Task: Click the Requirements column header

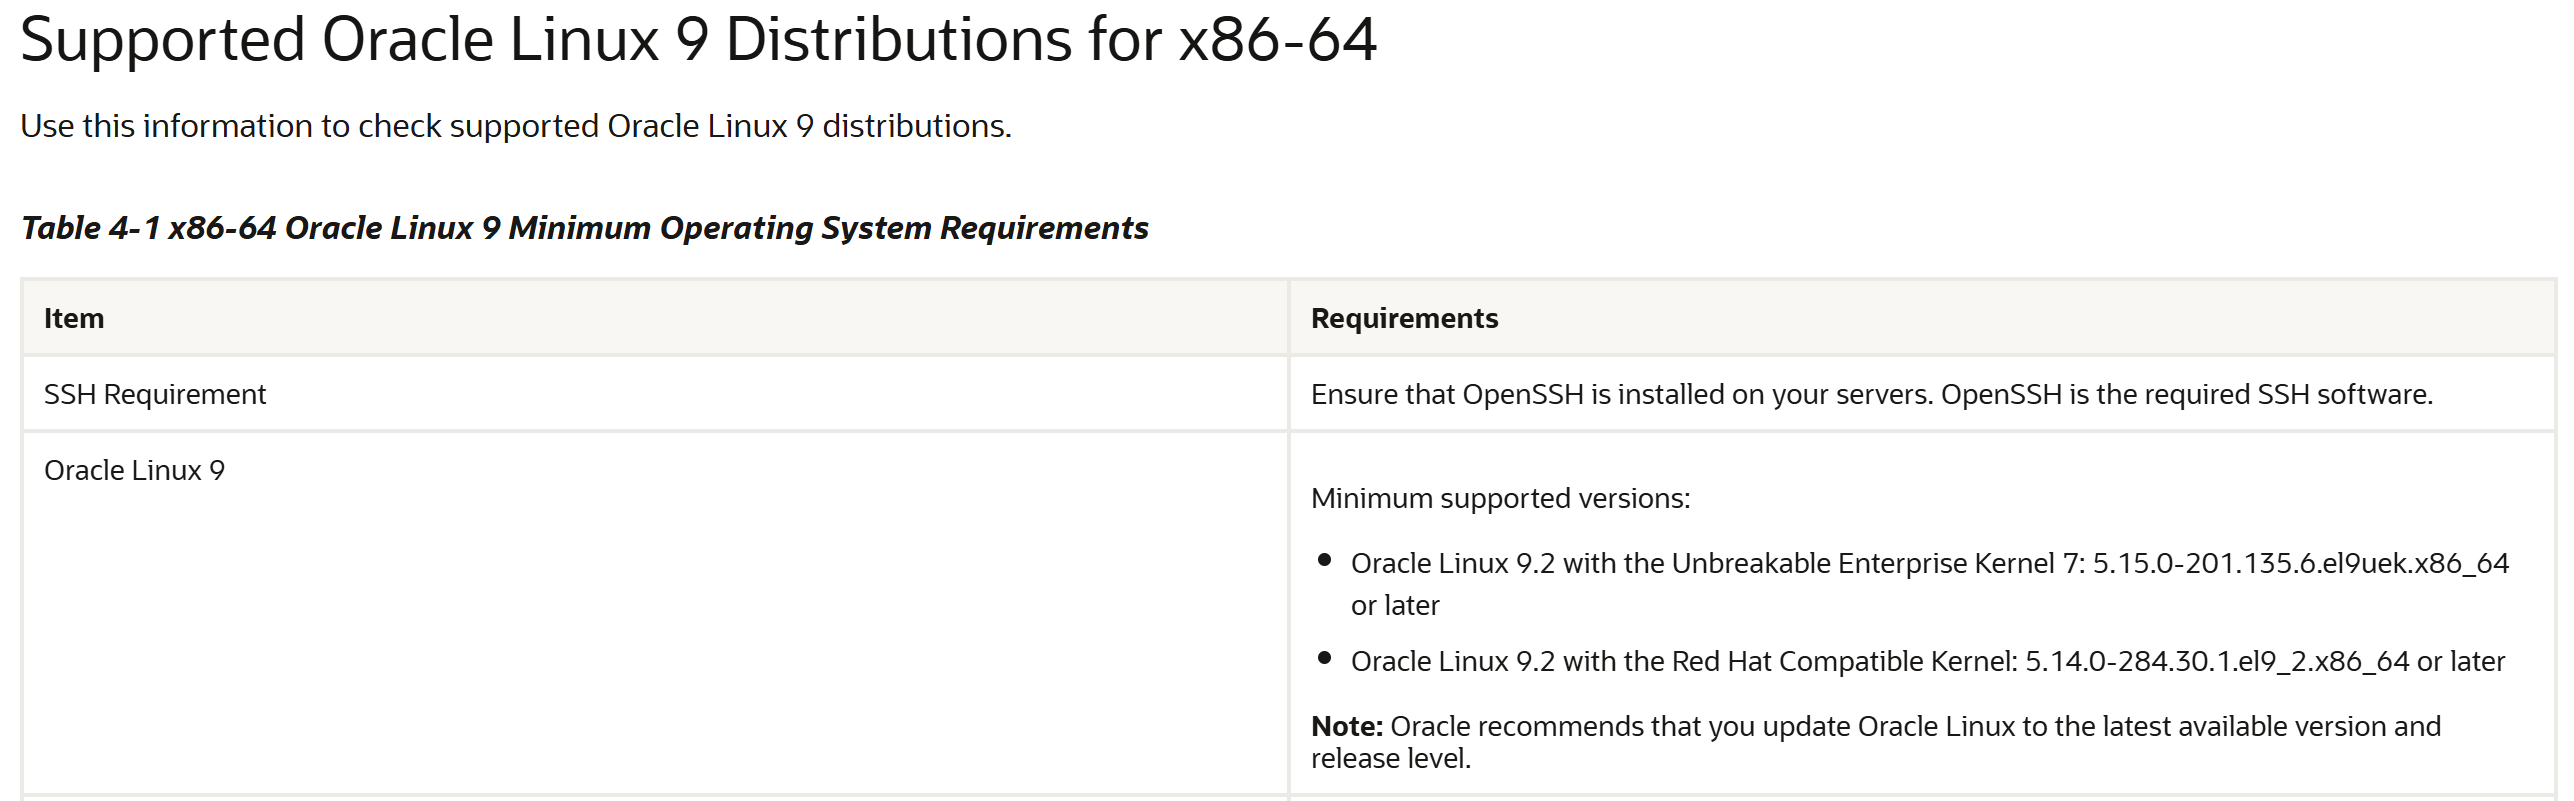Action: pyautogui.click(x=1404, y=318)
